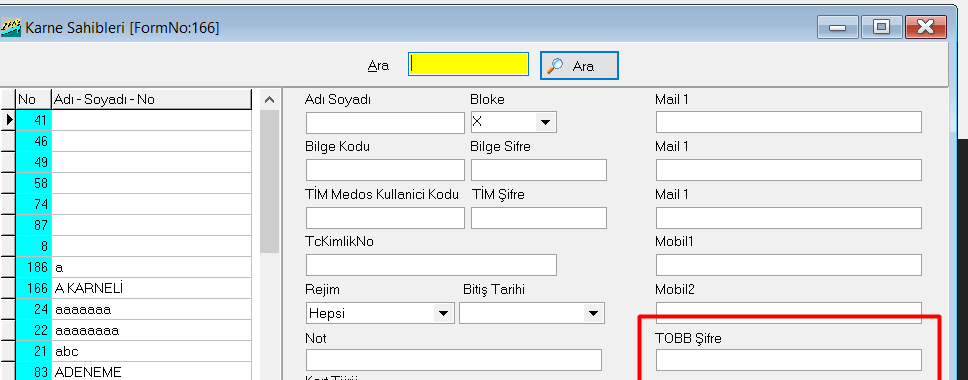Click the TOBB Şifre input field
This screenshot has height=380, width=968.
(x=788, y=360)
